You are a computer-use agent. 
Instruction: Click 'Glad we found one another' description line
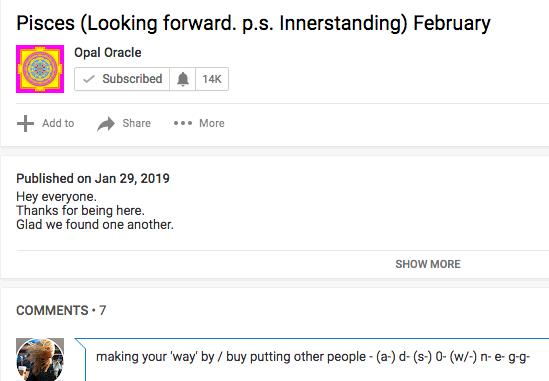(x=95, y=224)
